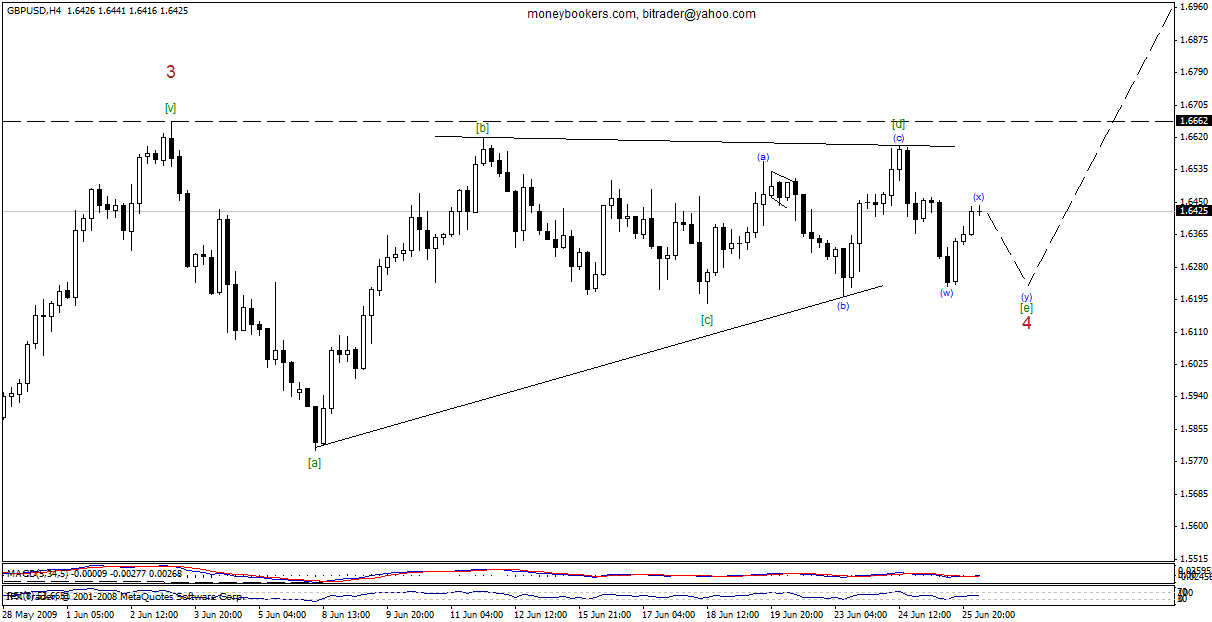Image resolution: width=1212 pixels, height=622 pixels.
Task: Select the [e] wave label
Action: [1026, 308]
